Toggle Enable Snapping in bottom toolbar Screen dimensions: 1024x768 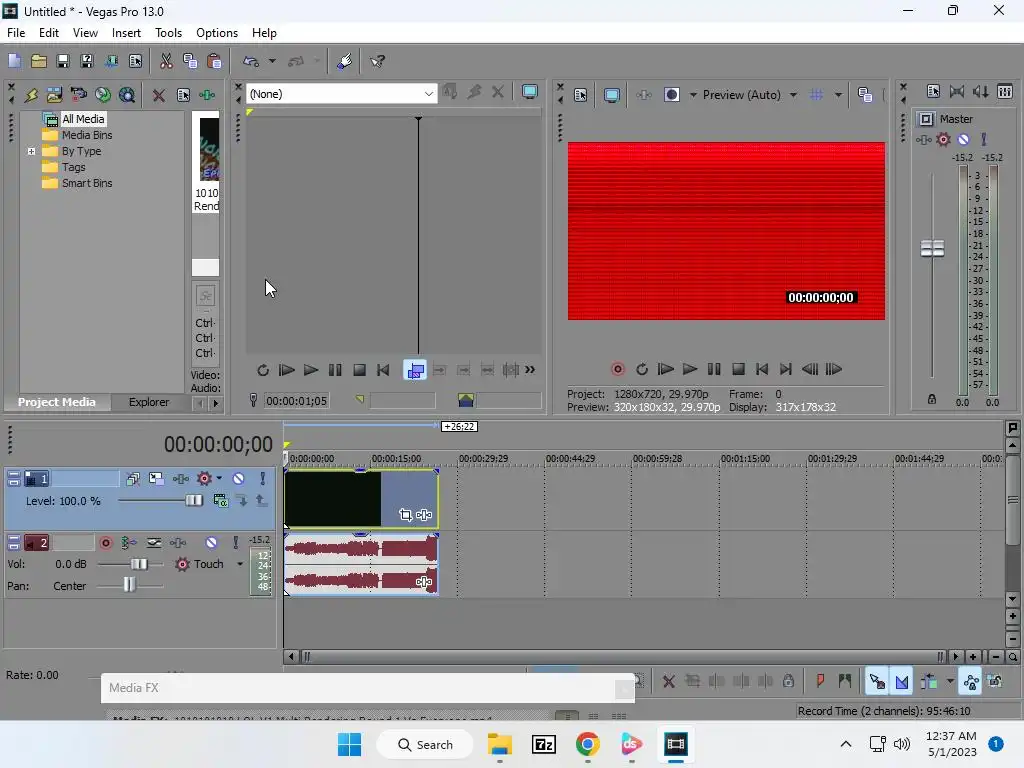pyautogui.click(x=877, y=681)
